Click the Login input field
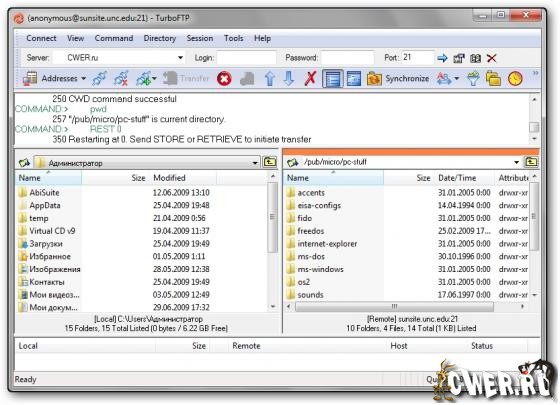This screenshot has width=560, height=405. click(x=246, y=58)
